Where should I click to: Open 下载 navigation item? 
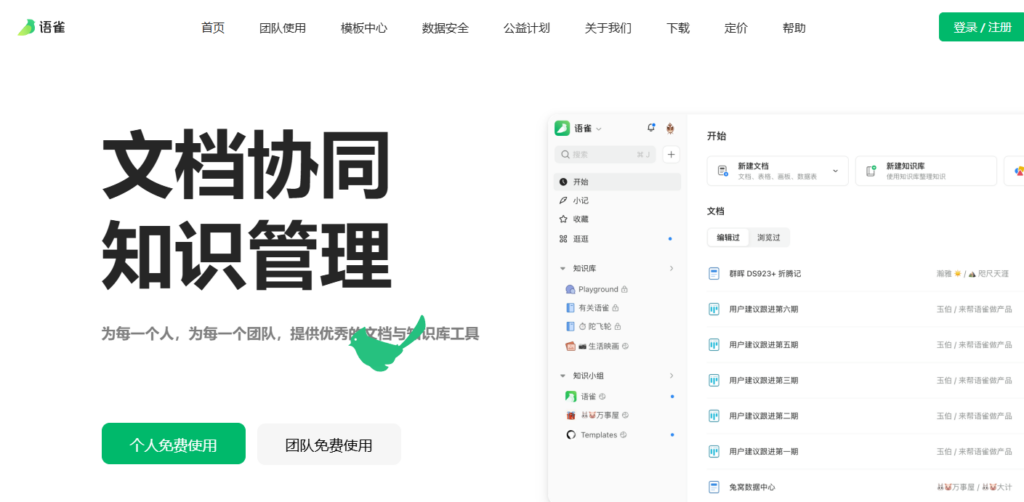678,28
